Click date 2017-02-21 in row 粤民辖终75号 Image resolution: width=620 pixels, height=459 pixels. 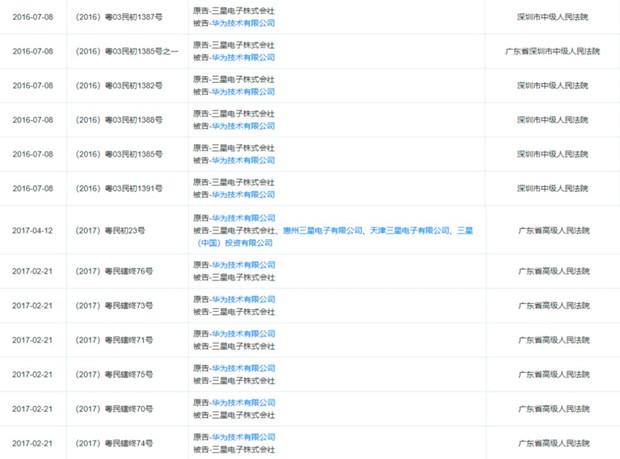[x=32, y=374]
